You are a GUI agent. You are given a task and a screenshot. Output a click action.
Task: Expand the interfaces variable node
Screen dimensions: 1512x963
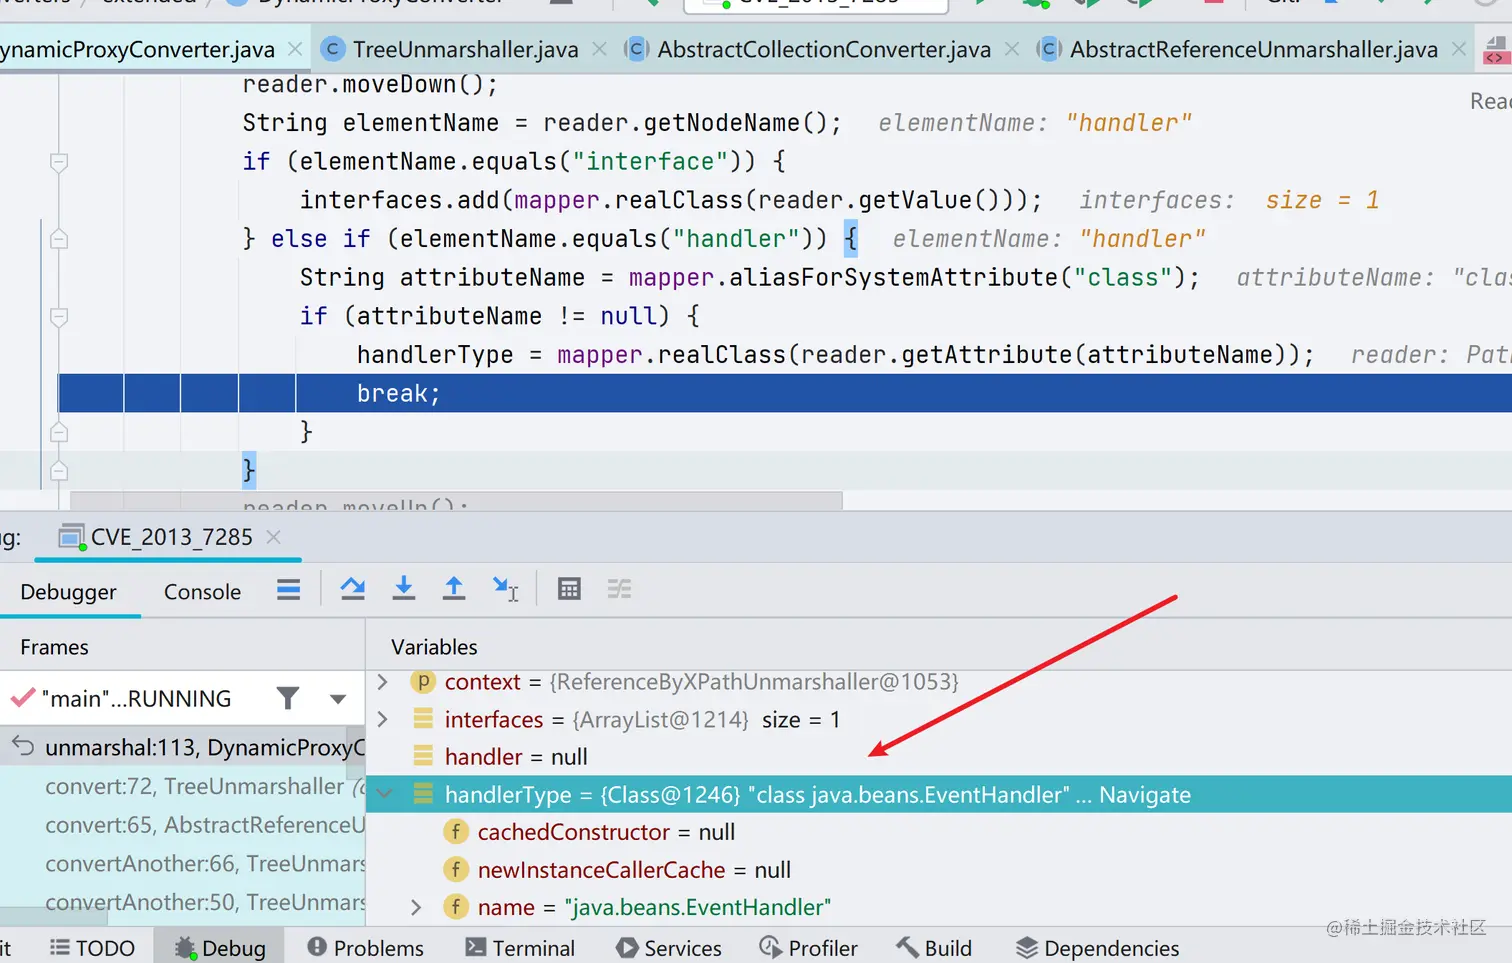coord(382,719)
